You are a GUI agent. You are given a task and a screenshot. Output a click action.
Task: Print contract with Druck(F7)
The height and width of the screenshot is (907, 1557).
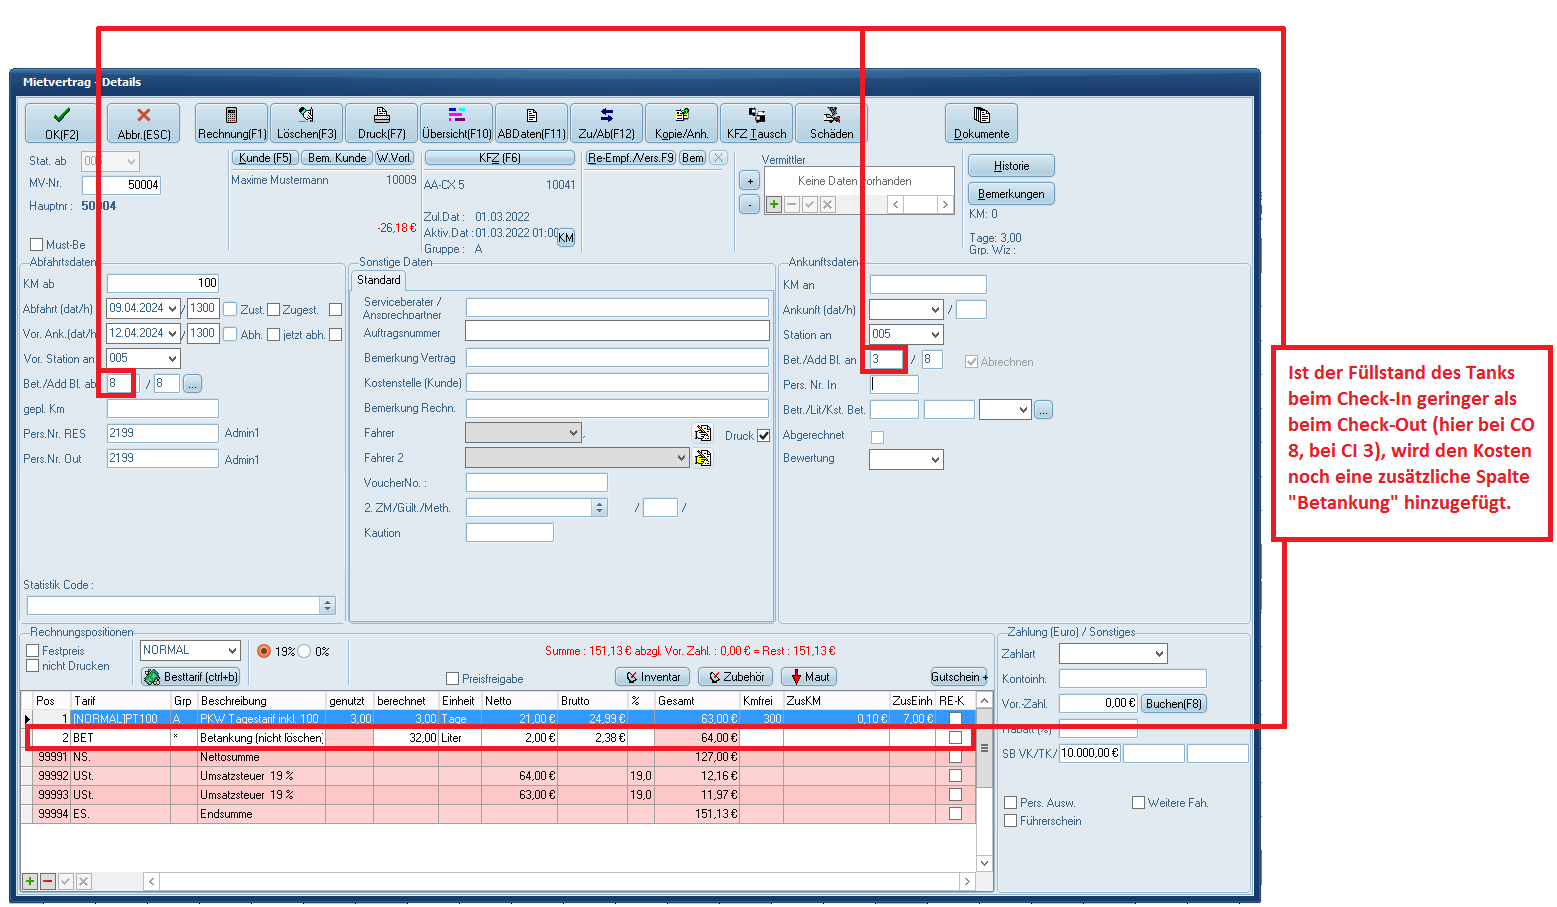pyautogui.click(x=381, y=123)
